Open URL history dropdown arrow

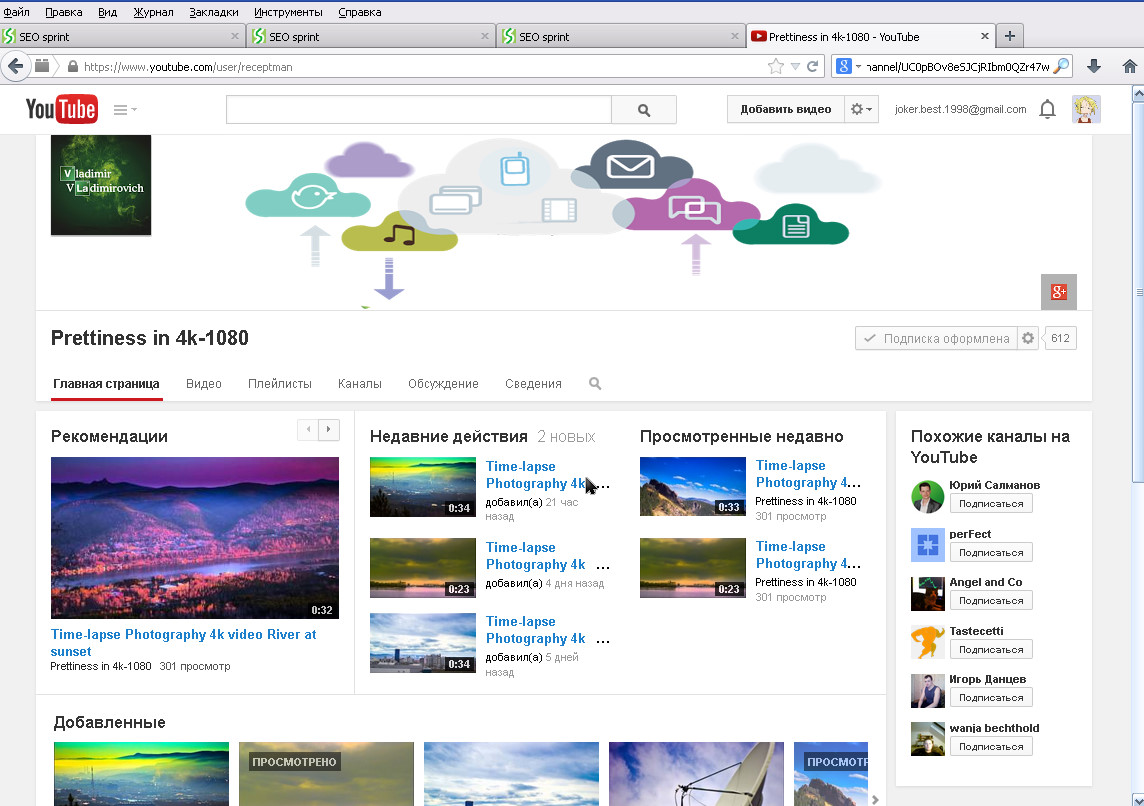pyautogui.click(x=795, y=66)
